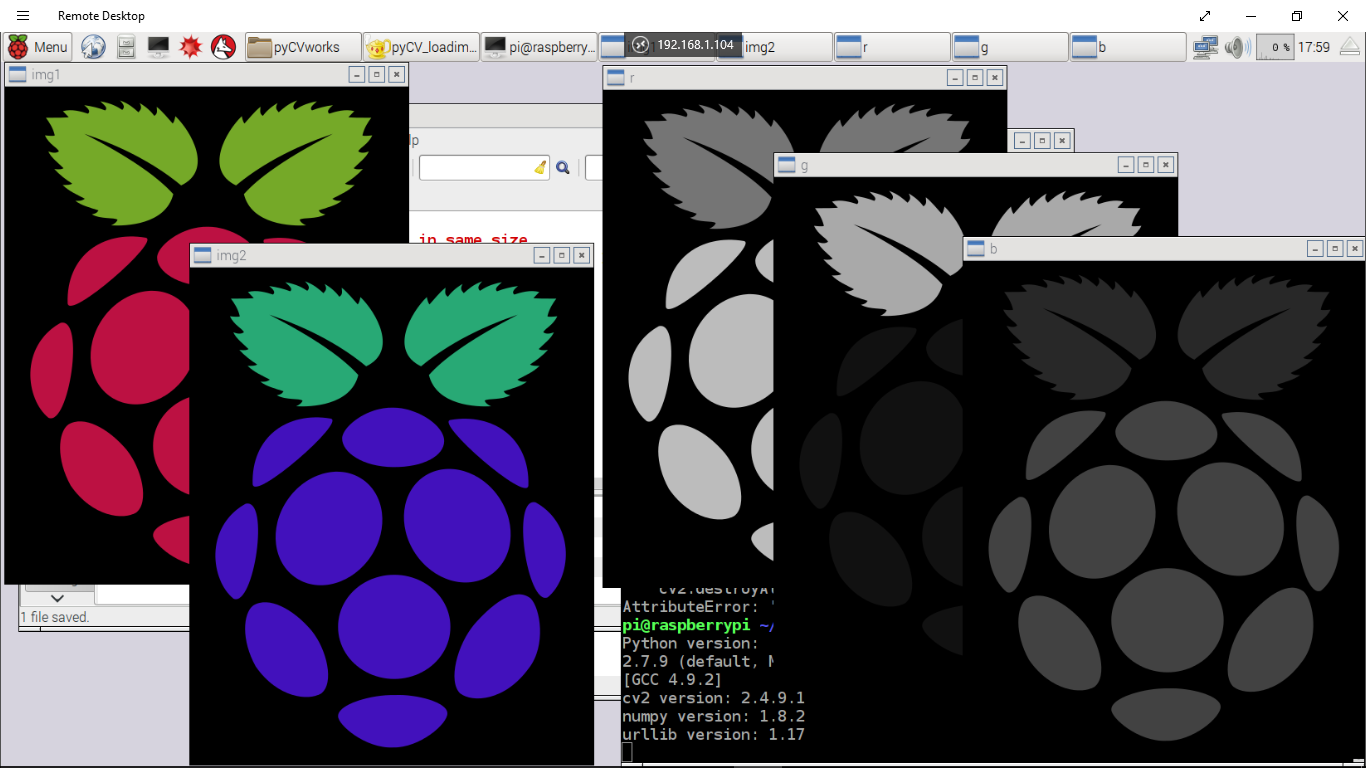The image size is (1366, 768).
Task: Maximize the r window
Action: [x=974, y=77]
